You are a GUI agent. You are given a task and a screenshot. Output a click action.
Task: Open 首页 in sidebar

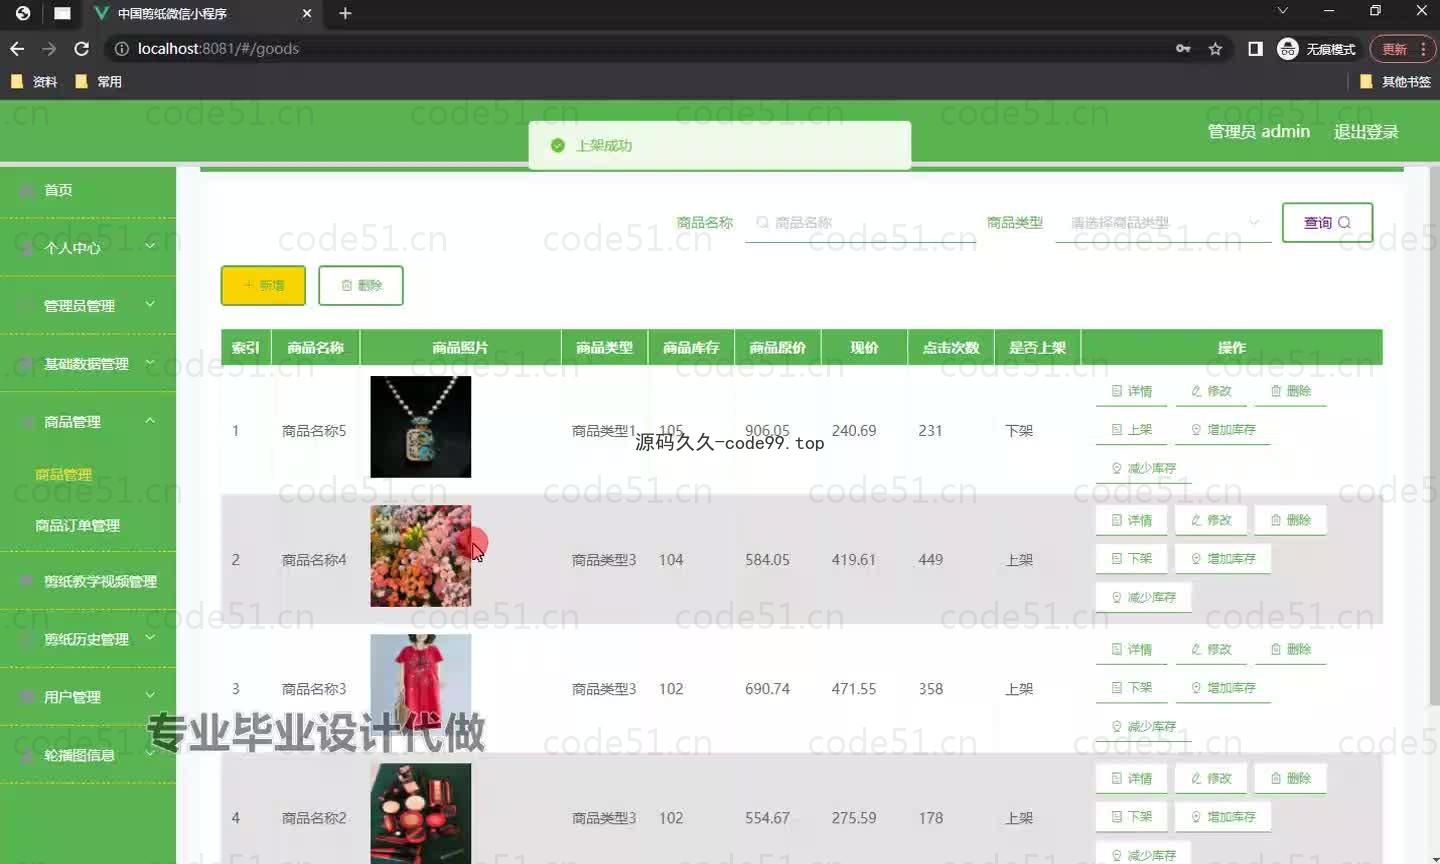coord(88,190)
